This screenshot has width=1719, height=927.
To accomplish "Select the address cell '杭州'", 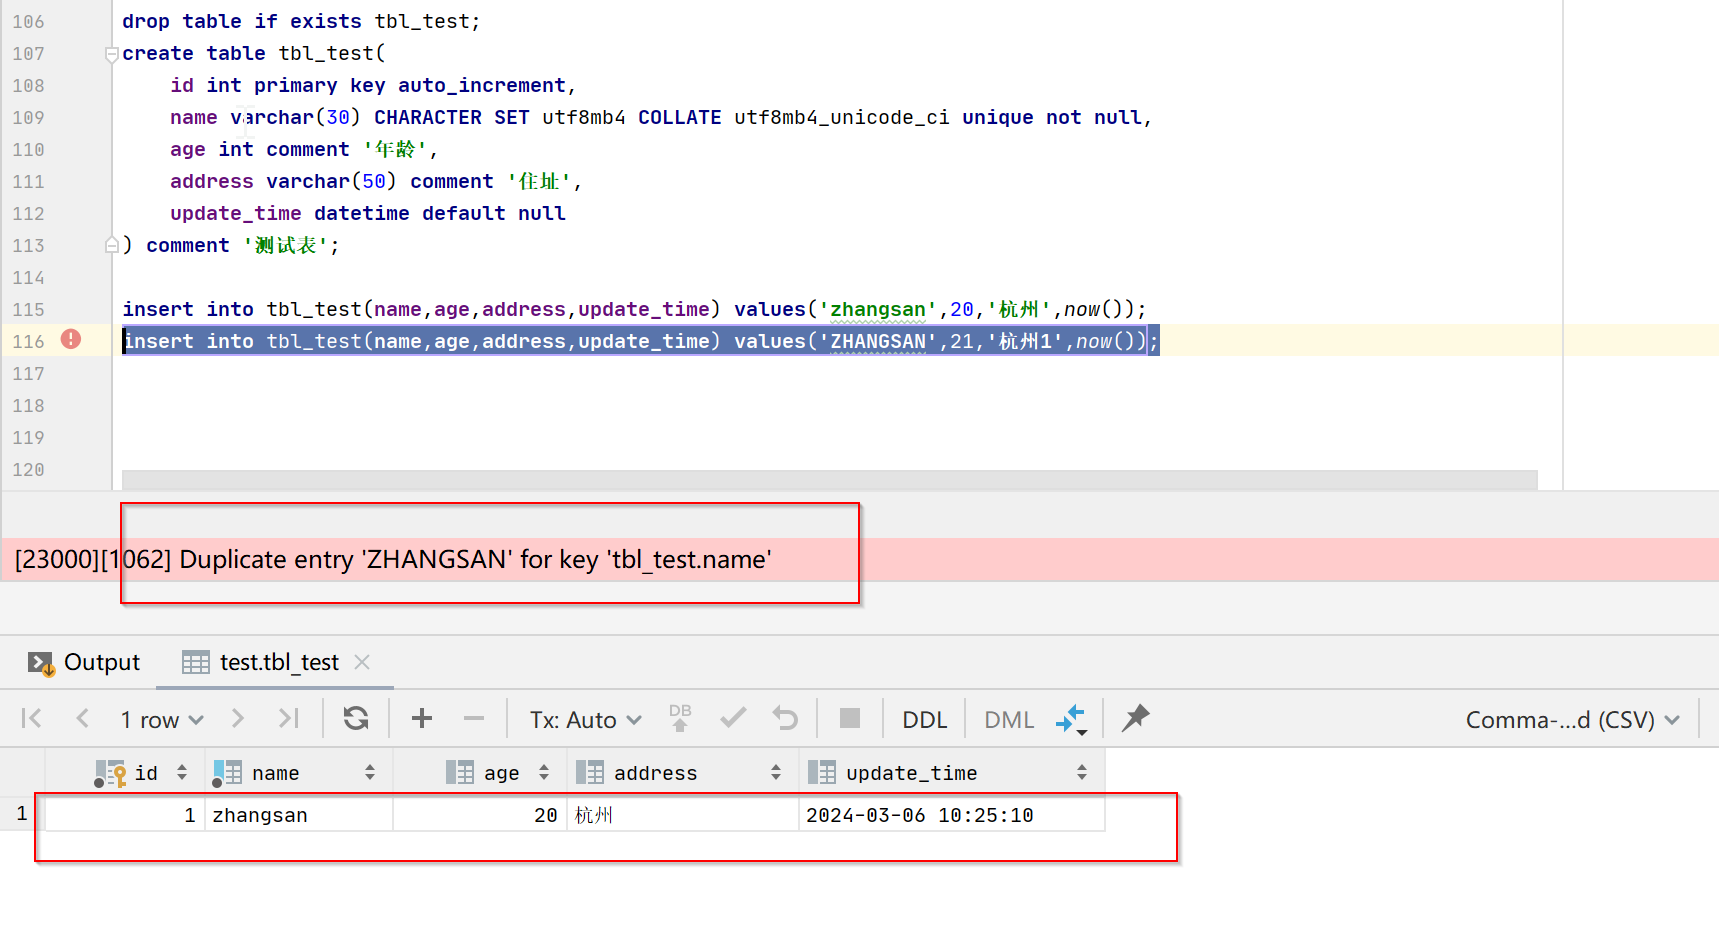I will pos(683,815).
